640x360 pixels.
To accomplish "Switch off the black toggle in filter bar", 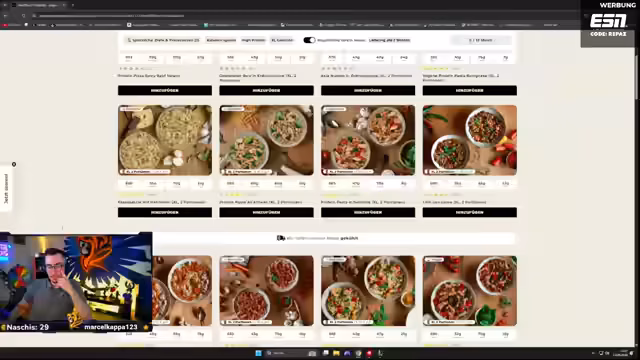I will [309, 40].
